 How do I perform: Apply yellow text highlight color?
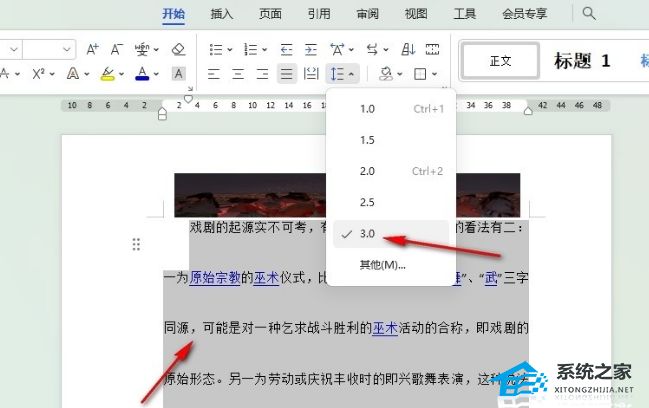pos(108,74)
